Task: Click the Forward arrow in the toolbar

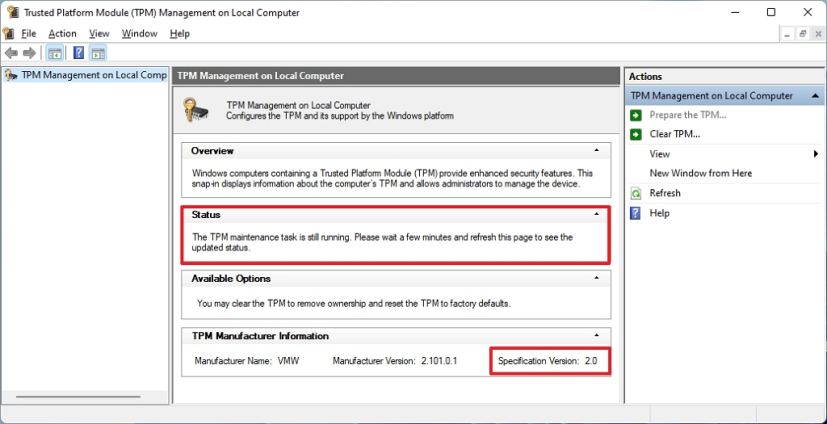Action: [30, 53]
